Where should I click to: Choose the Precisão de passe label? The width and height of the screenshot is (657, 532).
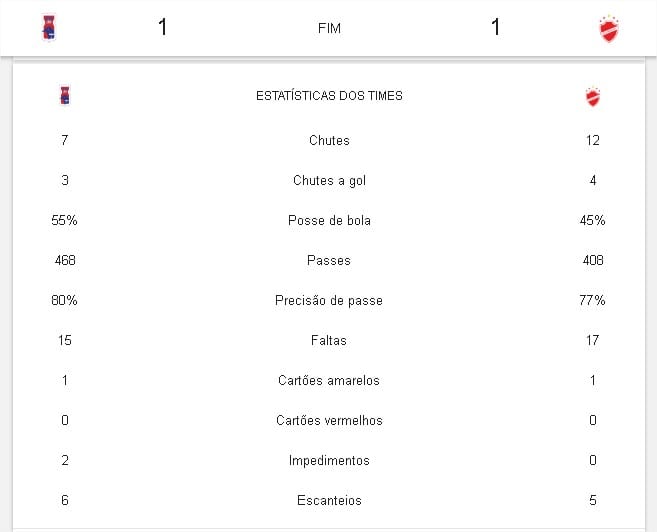pyautogui.click(x=329, y=300)
